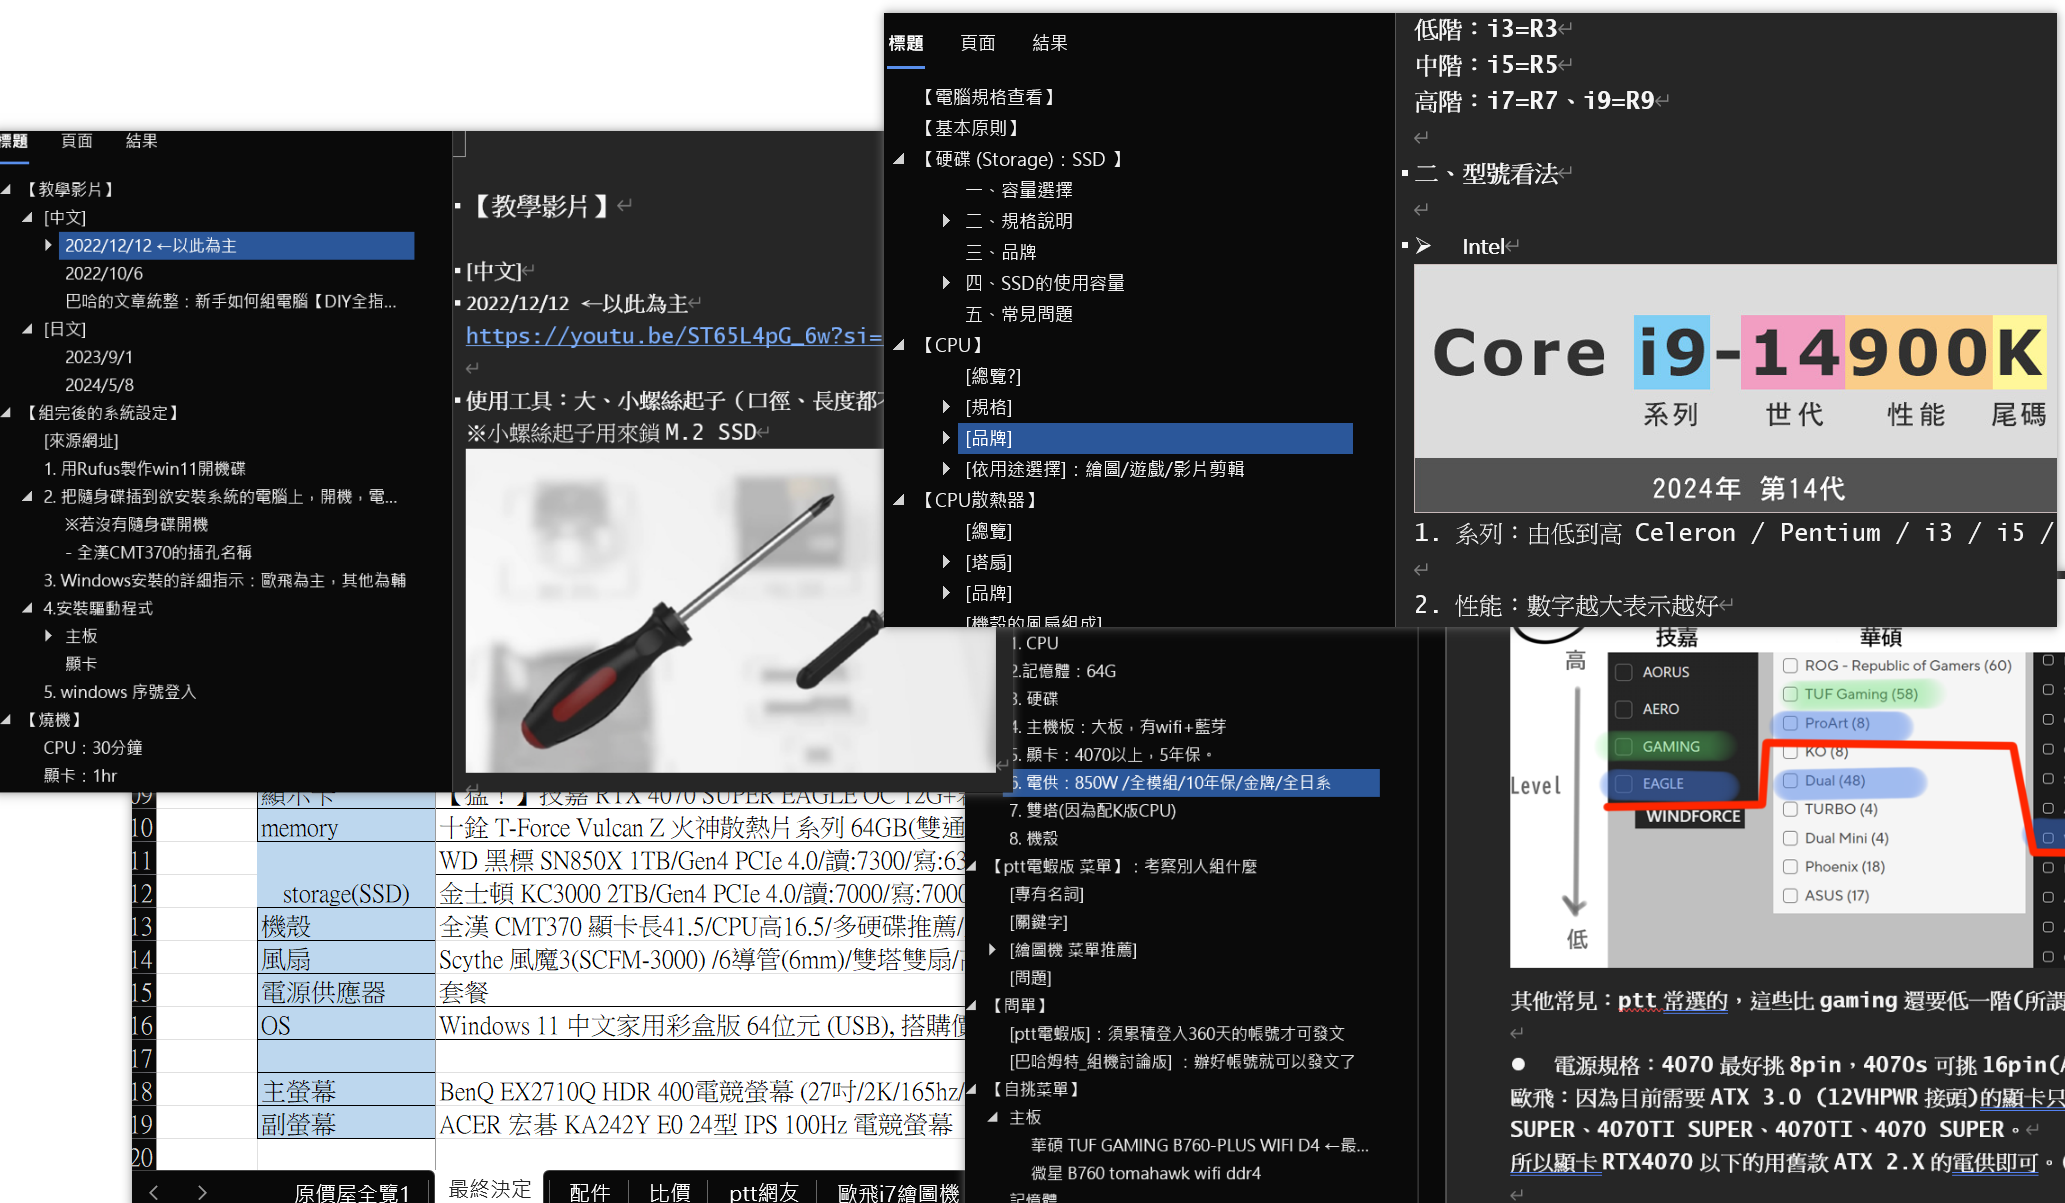The width and height of the screenshot is (2065, 1203).
Task: Expand the 2022/12/12 heading arrow
Action: [x=48, y=245]
